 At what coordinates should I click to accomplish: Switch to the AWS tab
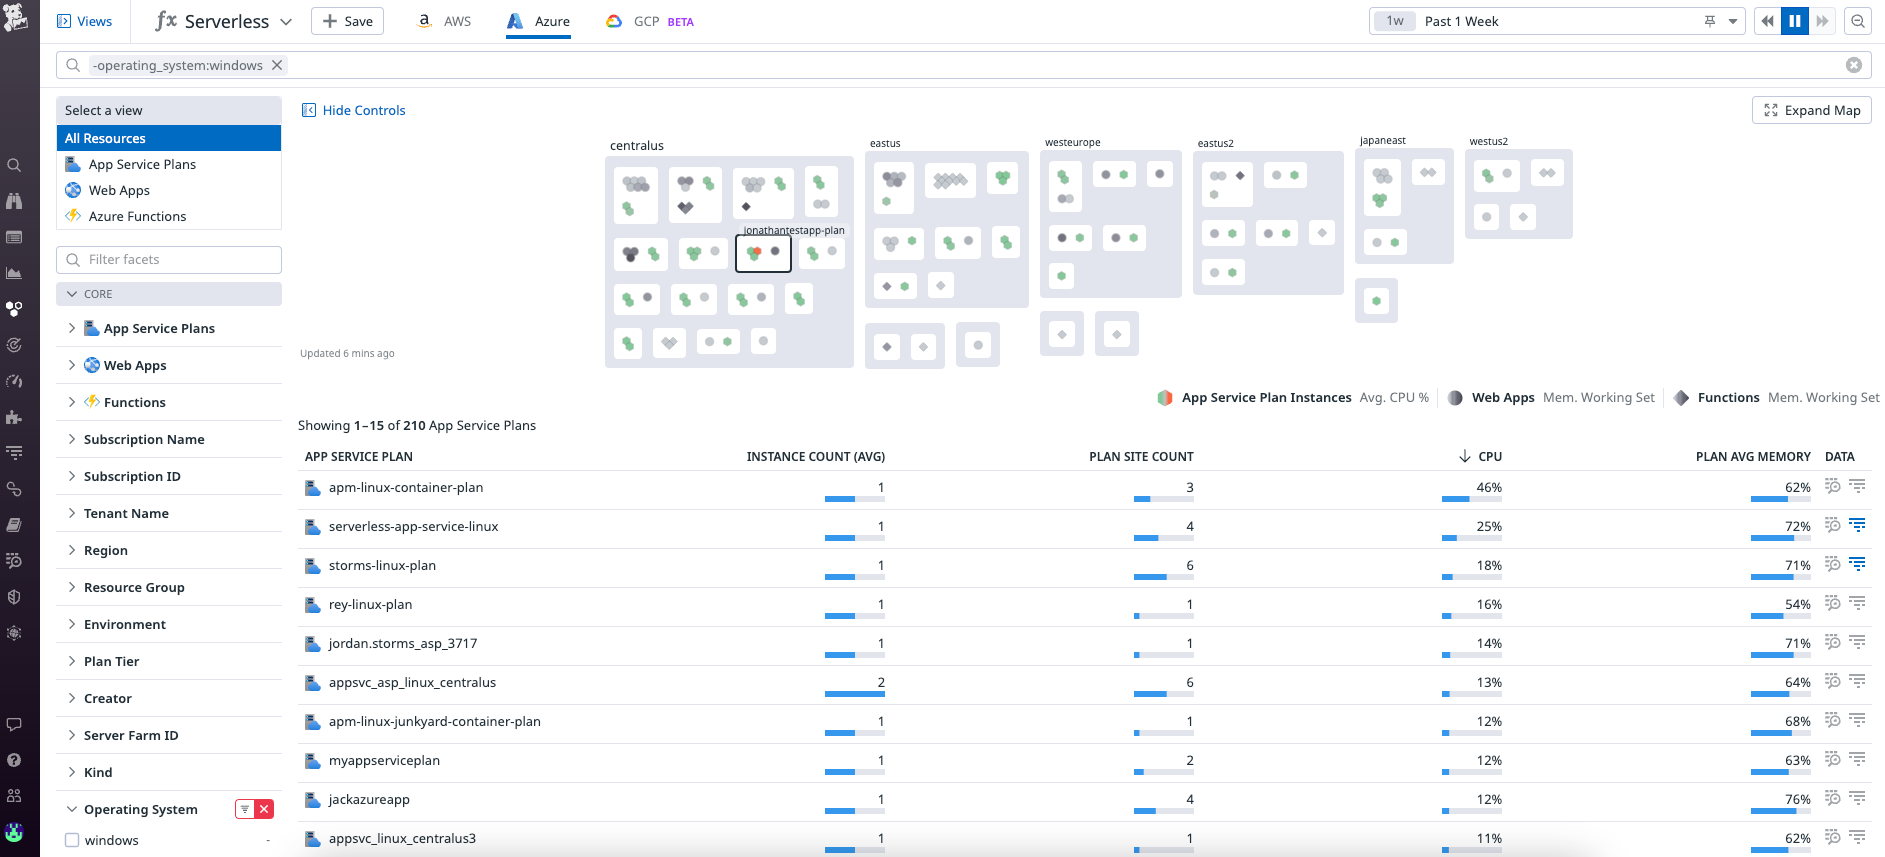coord(444,21)
